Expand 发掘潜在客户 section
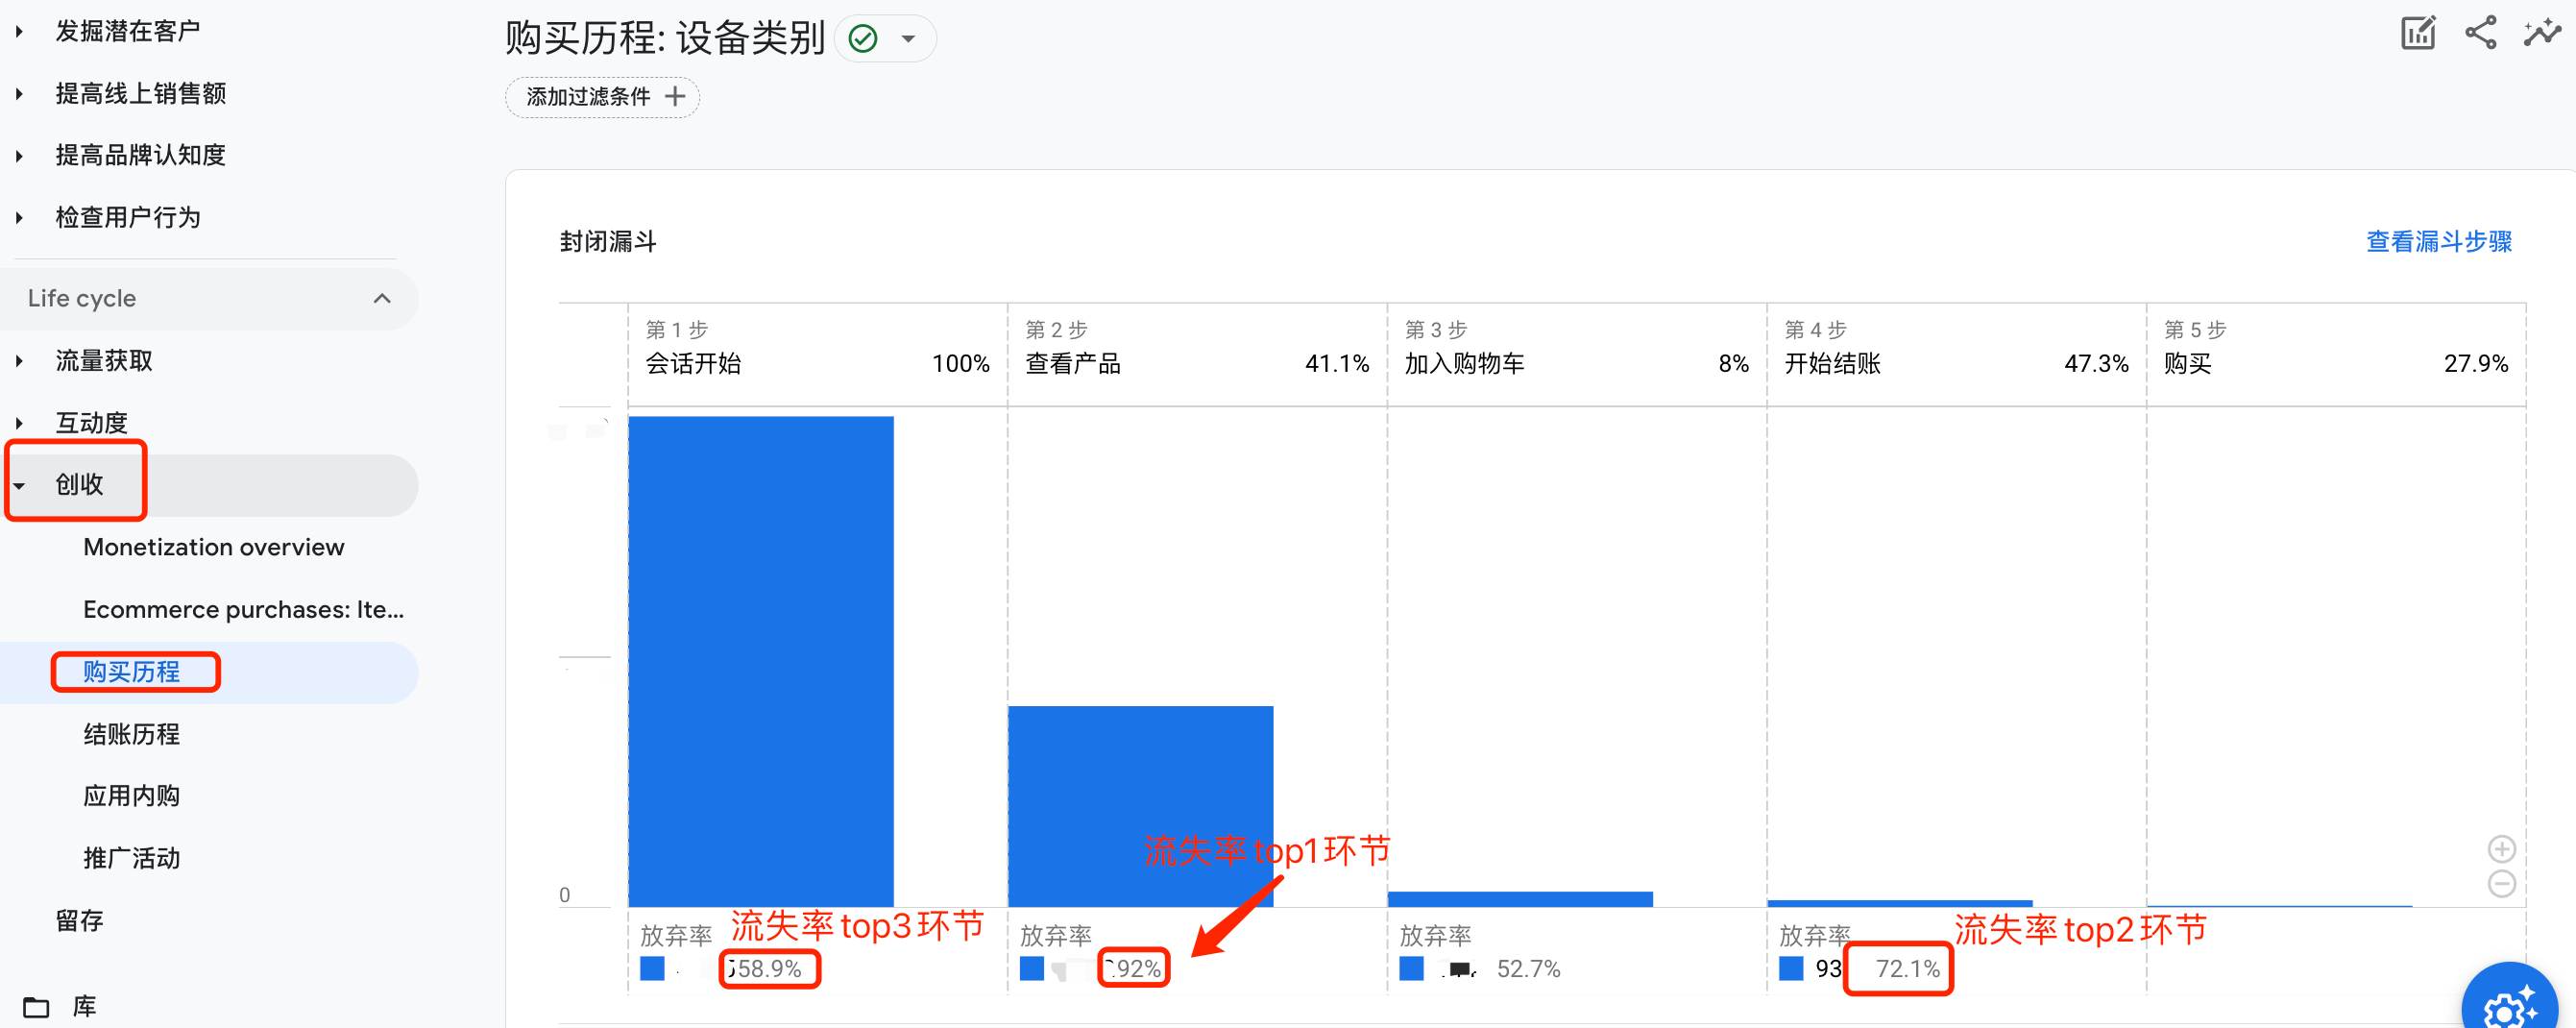 tap(19, 32)
